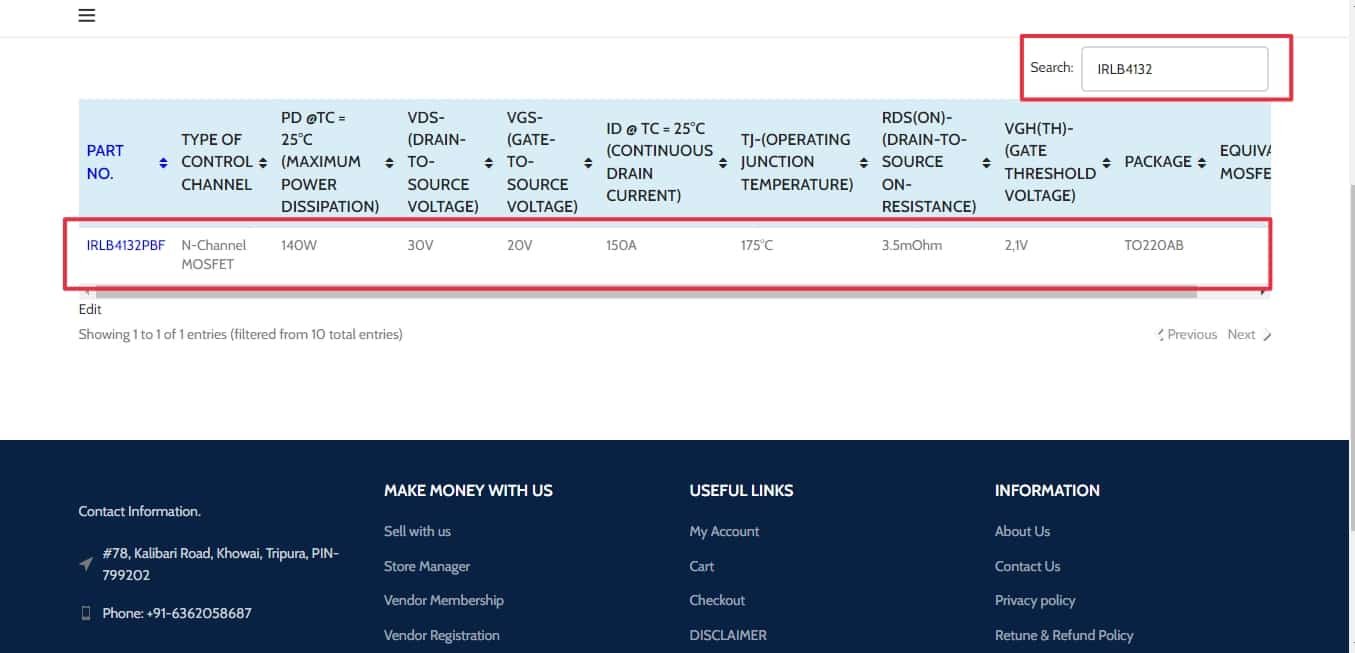This screenshot has height=653, width=1355.
Task: Open the sort control for VGH threshold voltage
Action: 1106,162
